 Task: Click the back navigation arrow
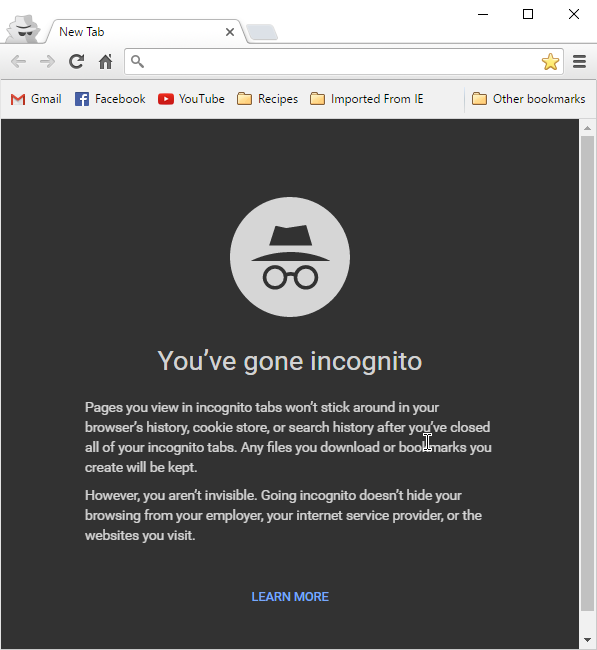coord(19,62)
